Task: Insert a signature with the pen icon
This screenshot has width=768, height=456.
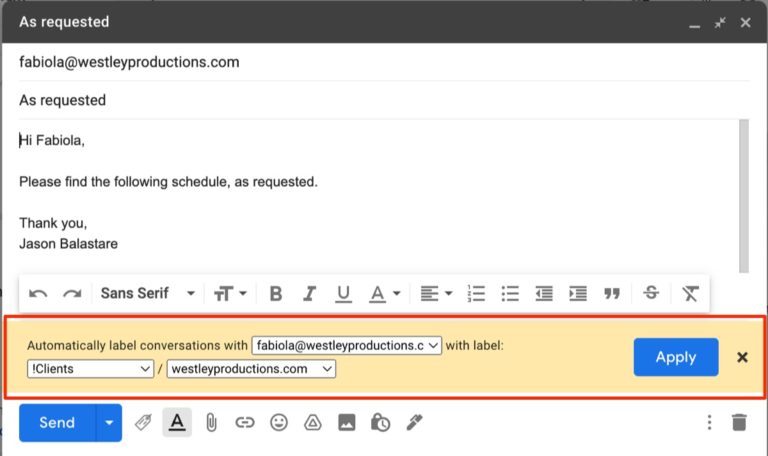Action: point(414,422)
